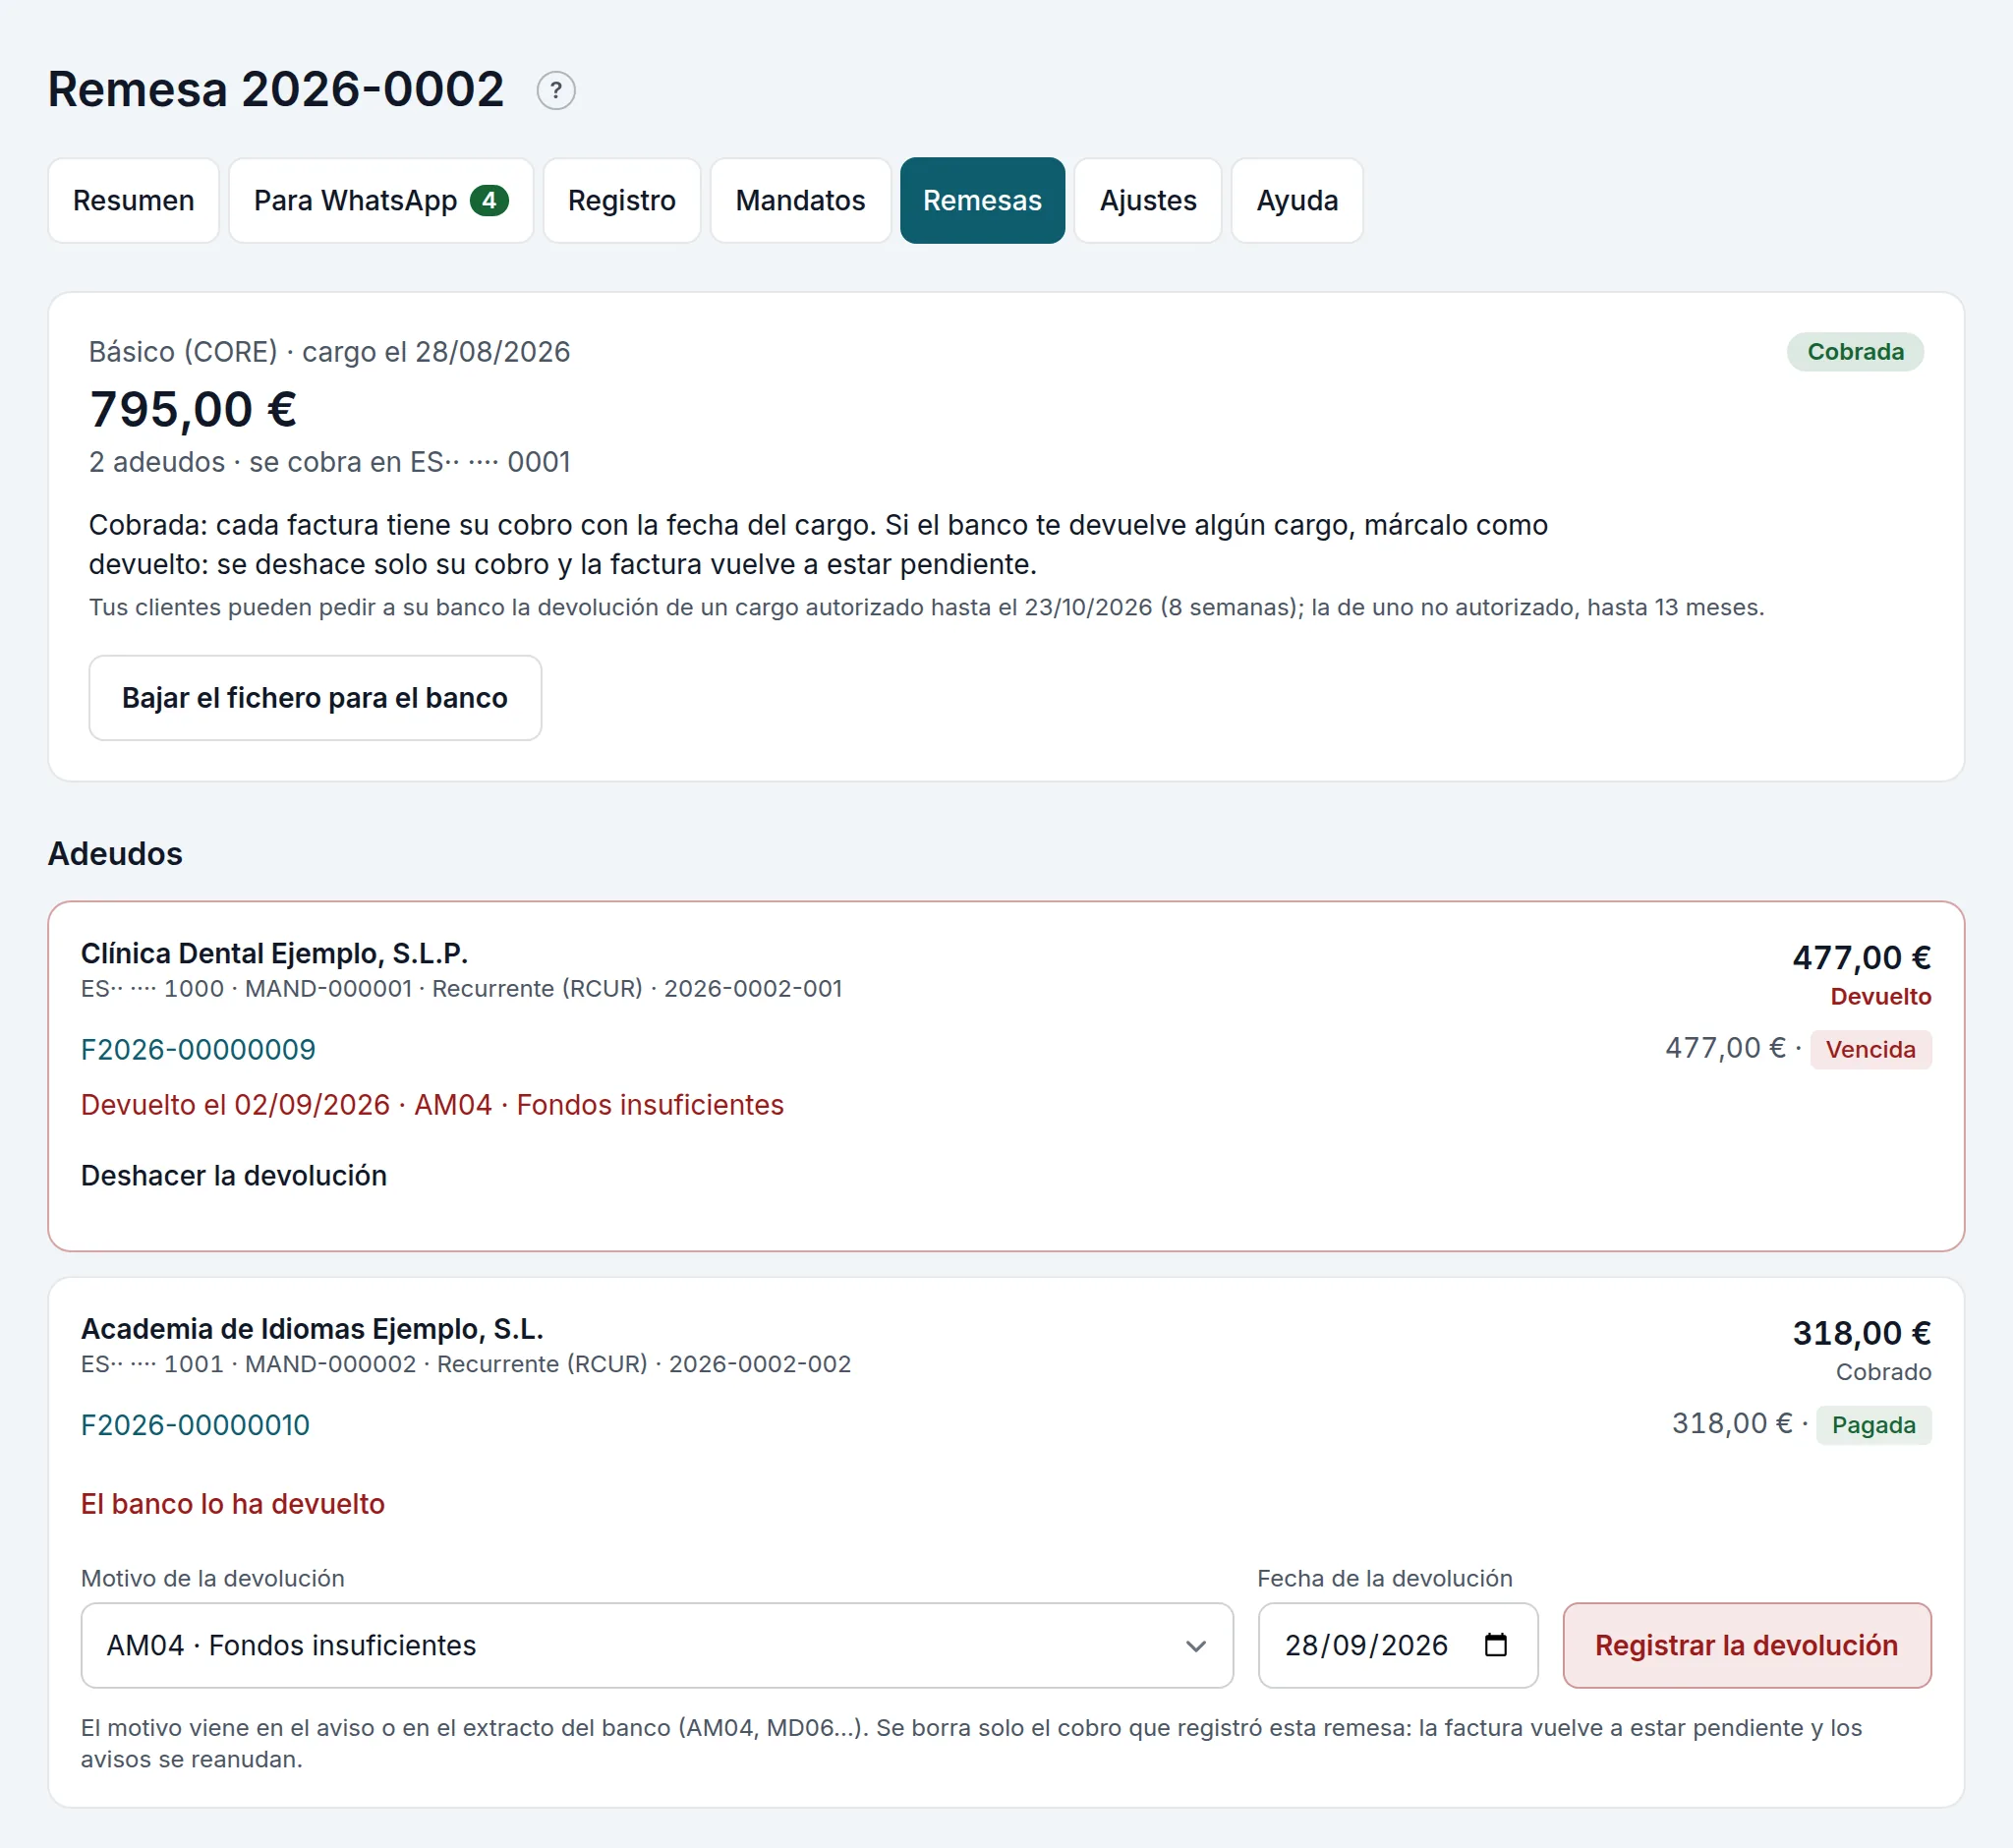Screen dimensions: 2013x1848
Task: Click the 795,00 € total amount
Action: coord(193,409)
